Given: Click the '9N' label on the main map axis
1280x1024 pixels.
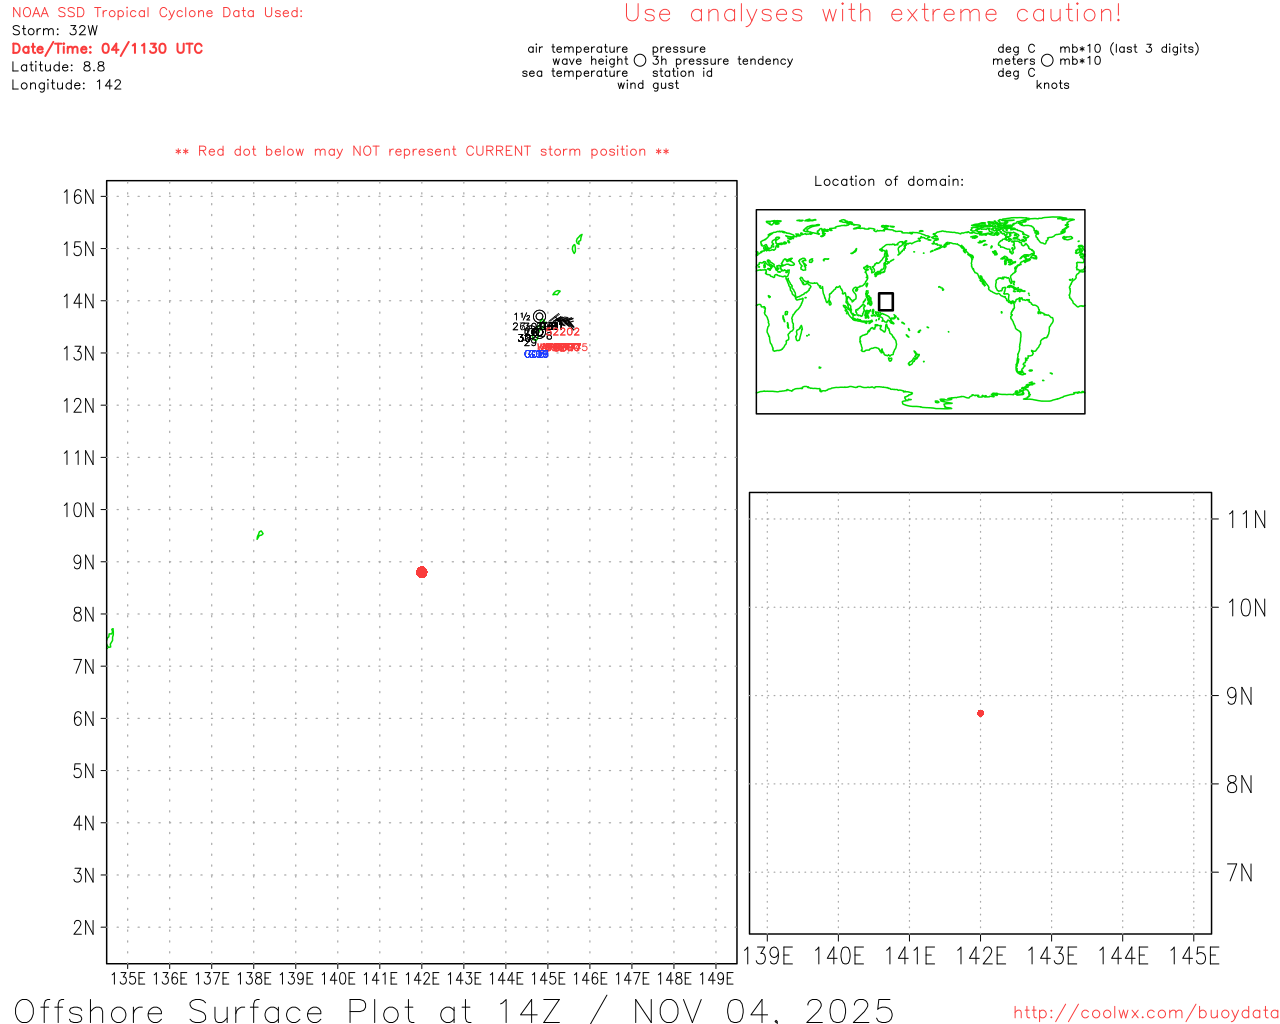Looking at the screenshot, I should [84, 562].
